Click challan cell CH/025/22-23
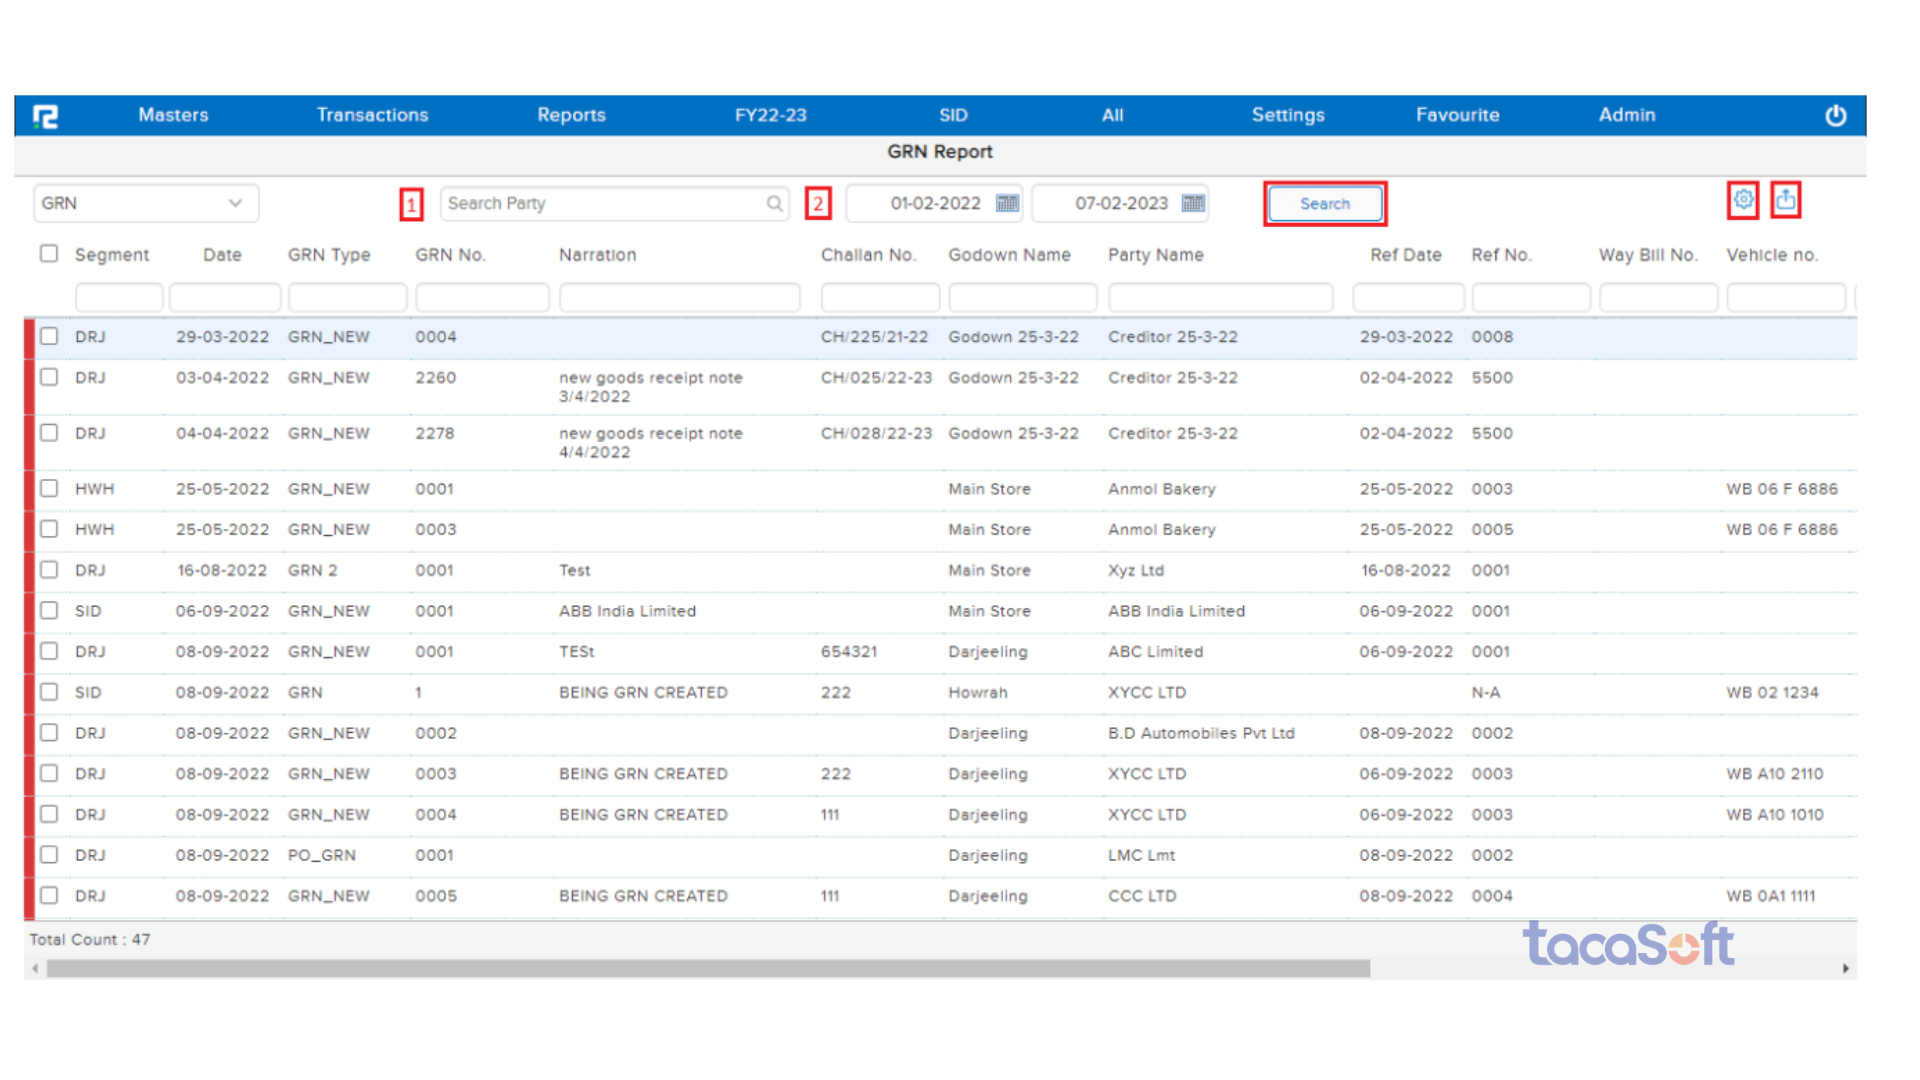The width and height of the screenshot is (1920, 1080). pyautogui.click(x=876, y=378)
